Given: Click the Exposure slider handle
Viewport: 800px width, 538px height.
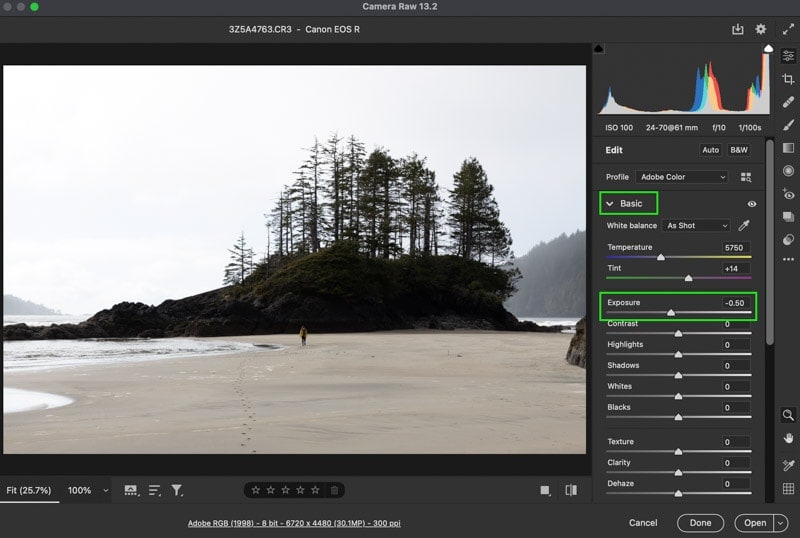Looking at the screenshot, I should click(x=671, y=312).
